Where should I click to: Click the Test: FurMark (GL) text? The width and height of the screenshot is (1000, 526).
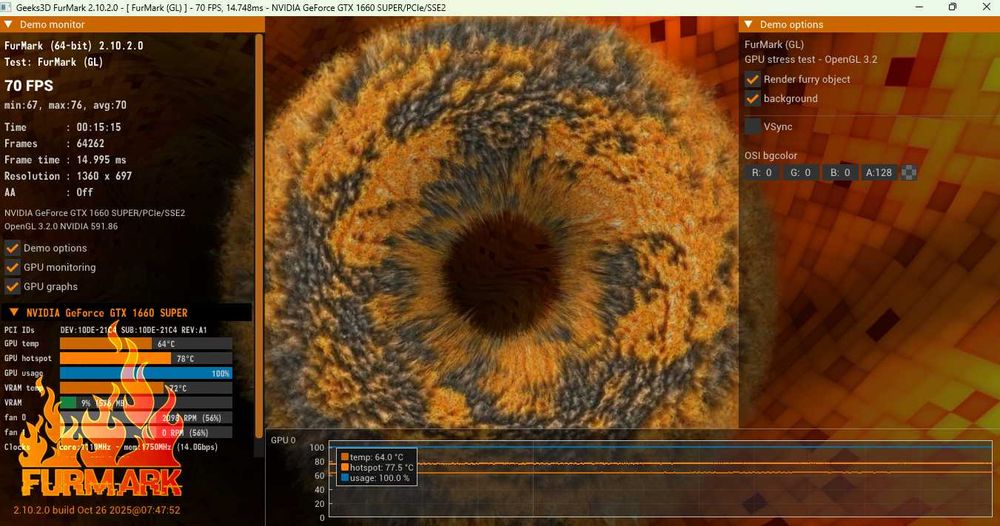(x=54, y=62)
